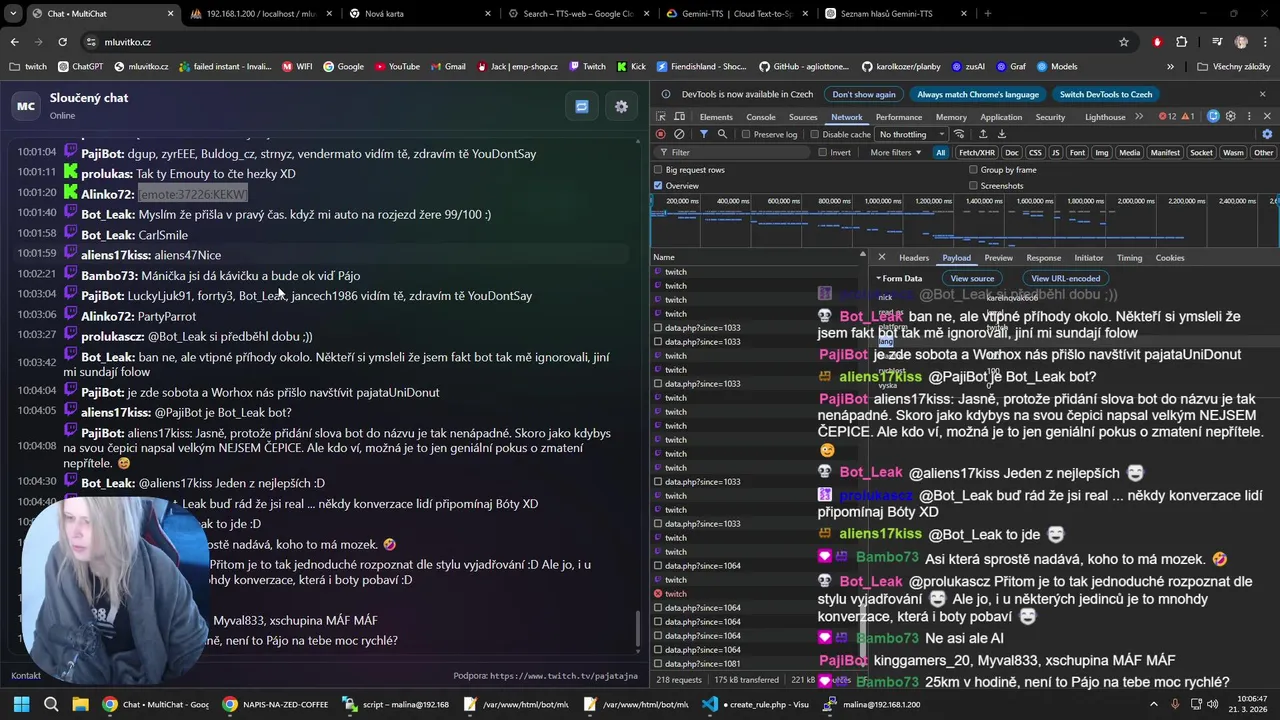Toggle the network filter funnel icon
This screenshot has height=720, width=1280.
tap(704, 134)
